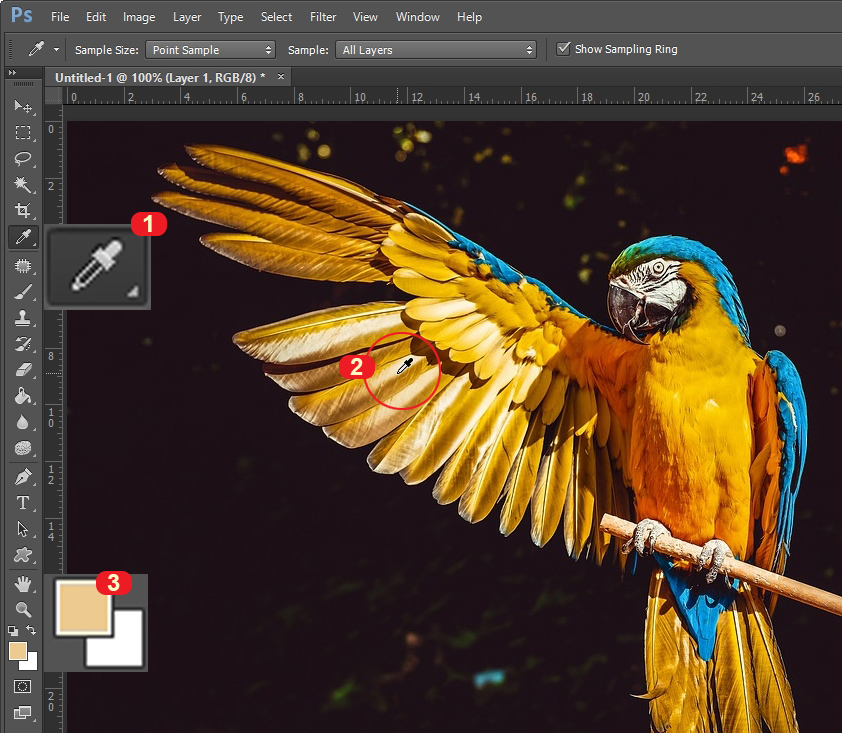Click the small background color swatch
The height and width of the screenshot is (733, 842).
coord(31,662)
